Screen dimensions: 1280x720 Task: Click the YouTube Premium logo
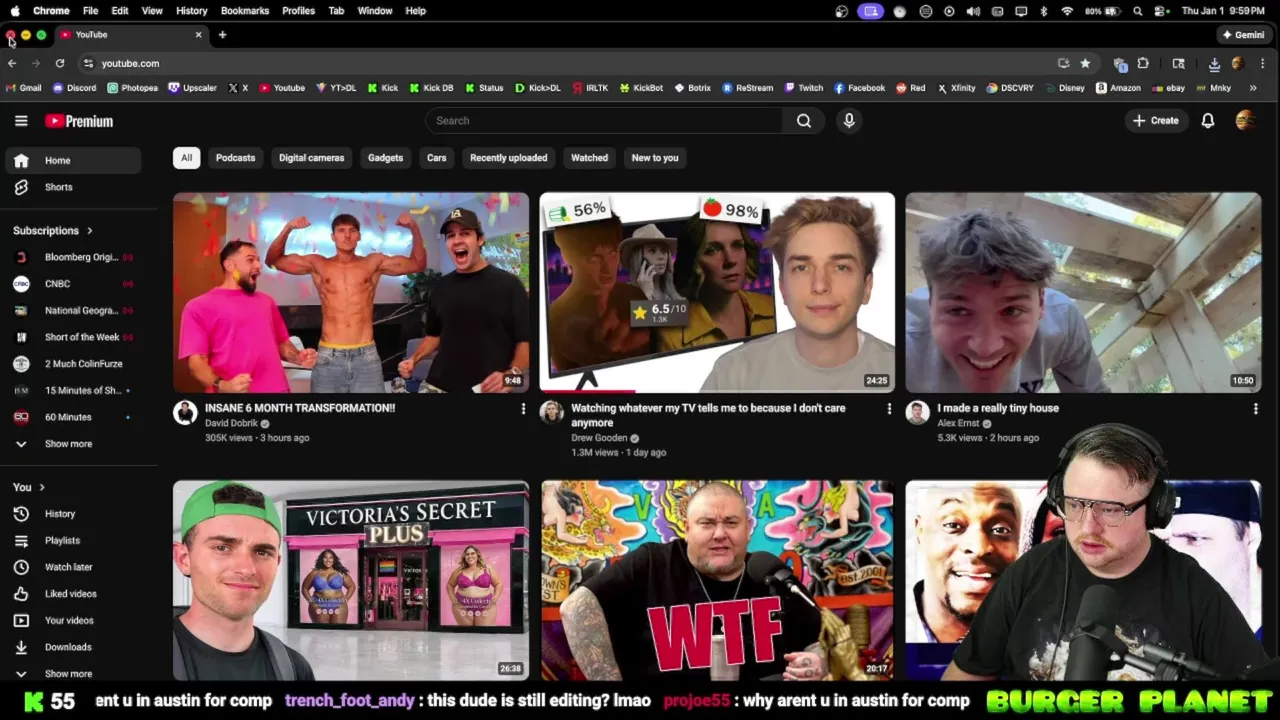point(79,121)
